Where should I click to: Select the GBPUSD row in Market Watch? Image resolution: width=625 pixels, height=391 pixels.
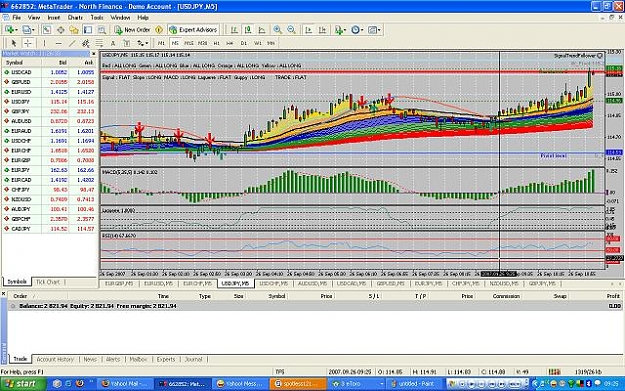tap(49, 82)
